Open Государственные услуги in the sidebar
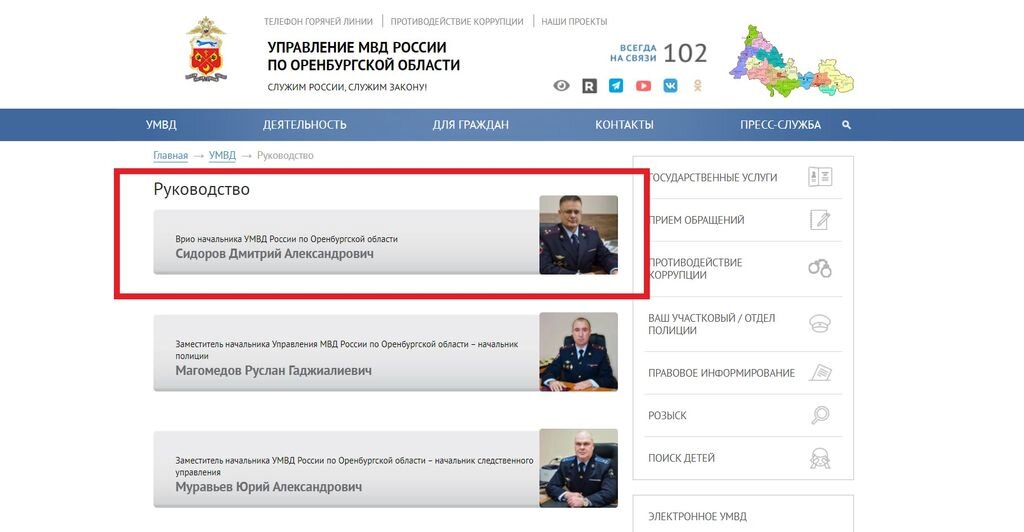 tap(712, 178)
